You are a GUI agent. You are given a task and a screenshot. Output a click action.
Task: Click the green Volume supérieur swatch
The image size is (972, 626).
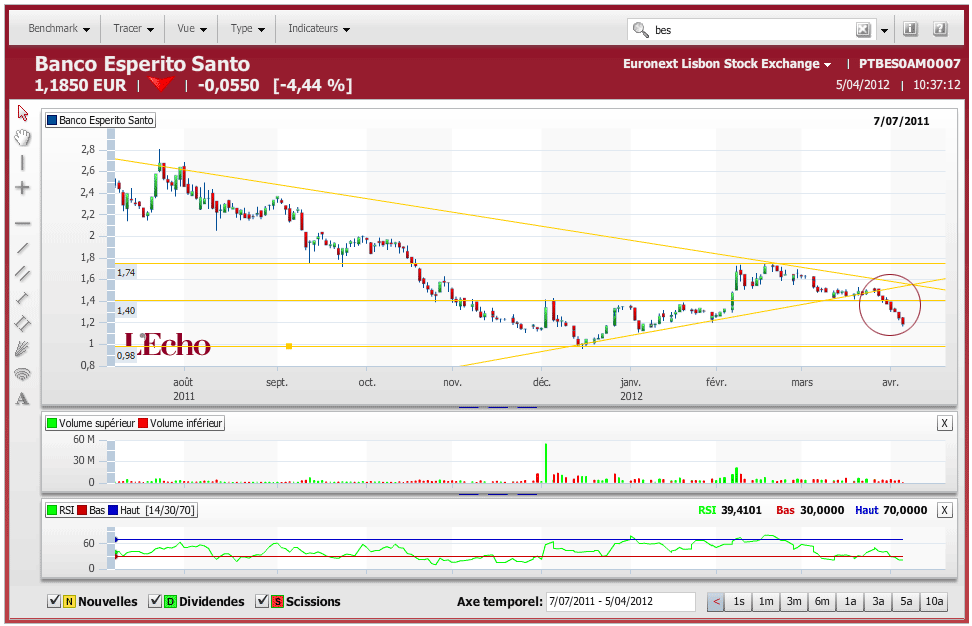click(52, 423)
